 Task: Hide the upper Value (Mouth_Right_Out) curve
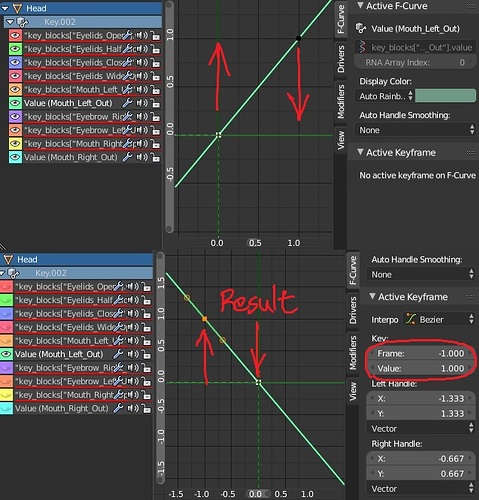pyautogui.click(x=15, y=157)
